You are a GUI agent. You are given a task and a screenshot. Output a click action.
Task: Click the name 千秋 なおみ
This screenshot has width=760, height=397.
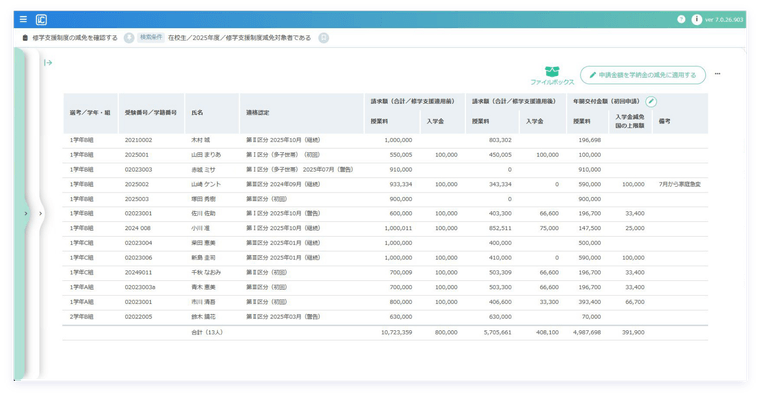[x=206, y=272]
